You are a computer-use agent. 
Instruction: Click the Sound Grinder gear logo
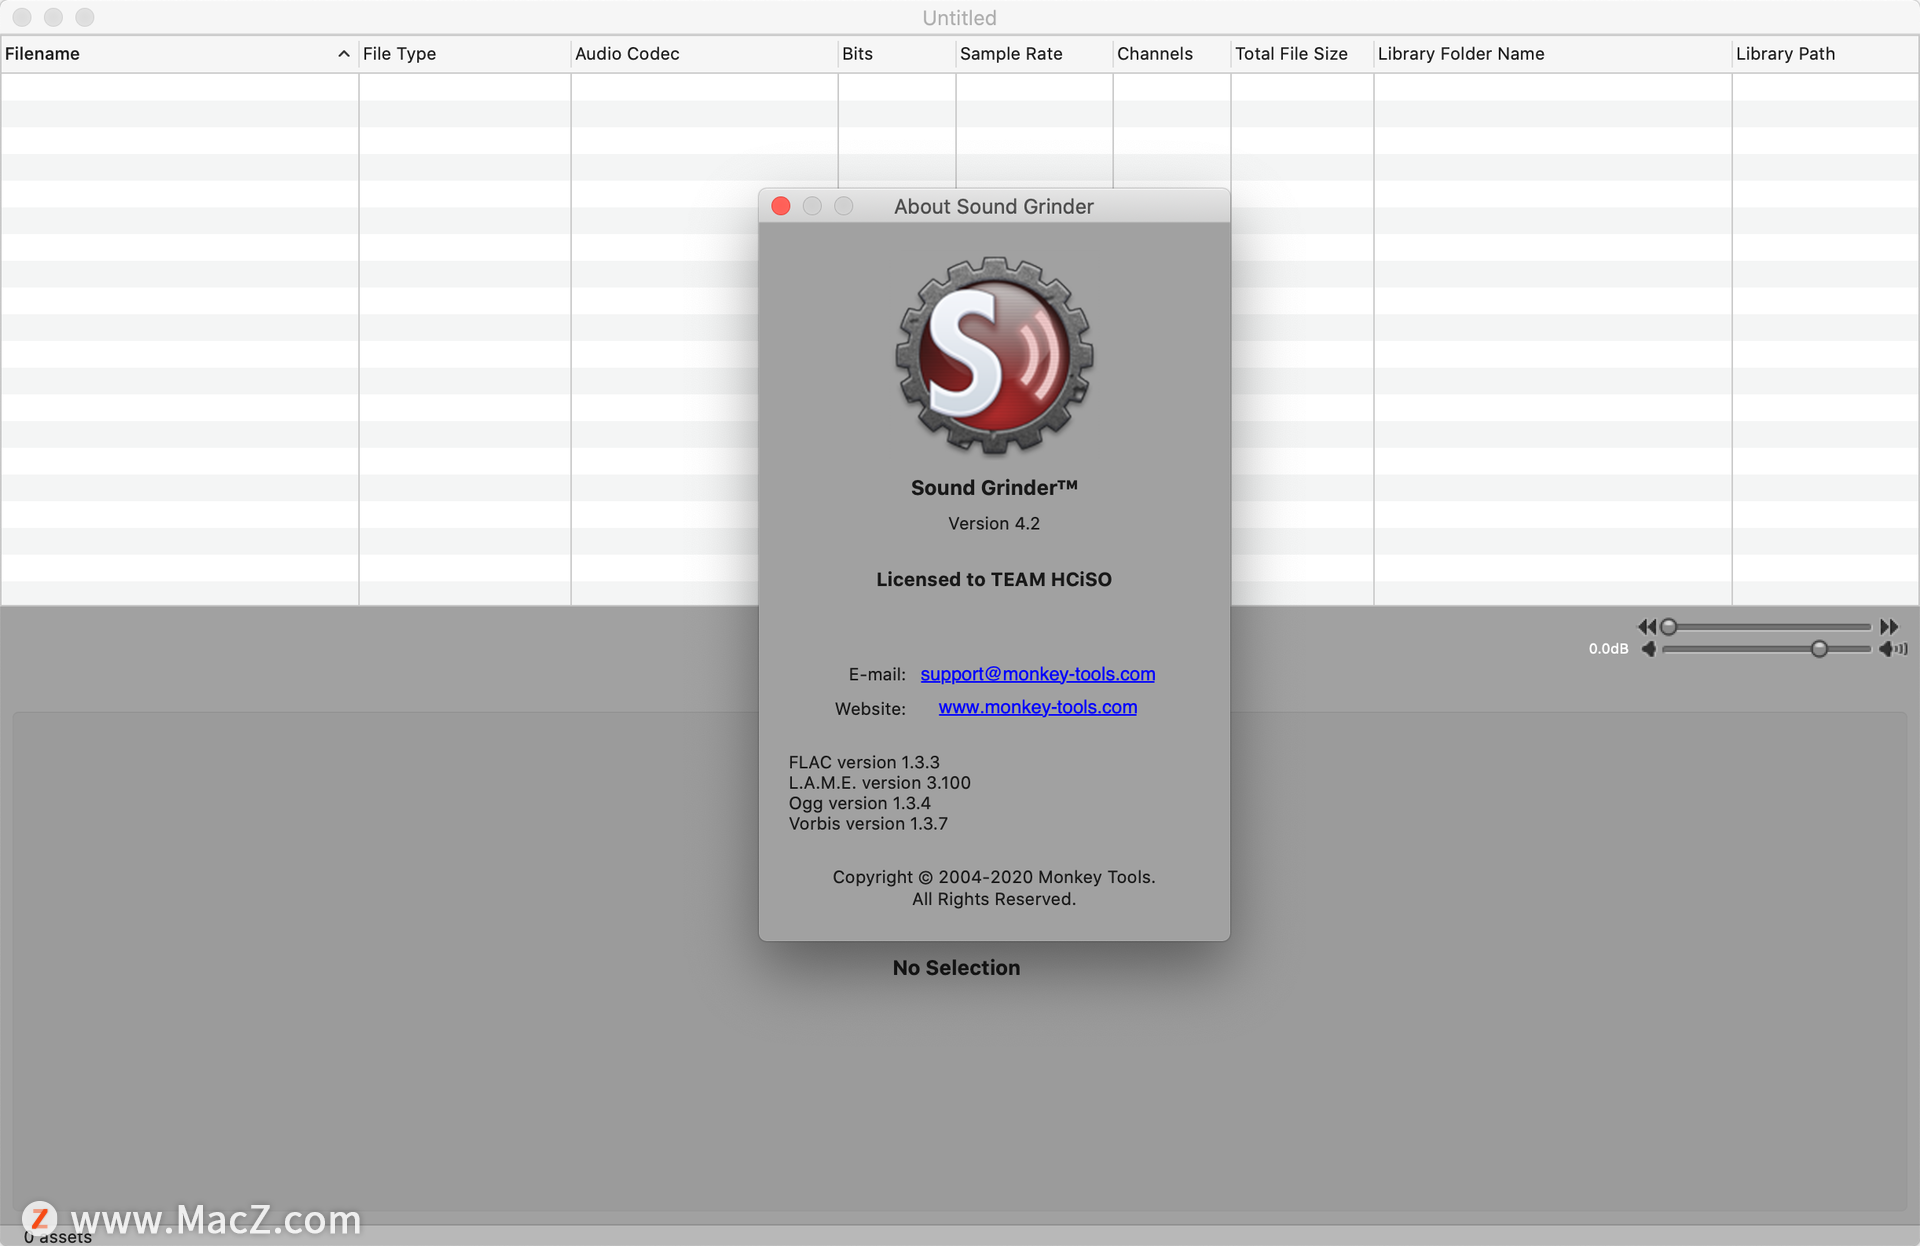point(994,356)
